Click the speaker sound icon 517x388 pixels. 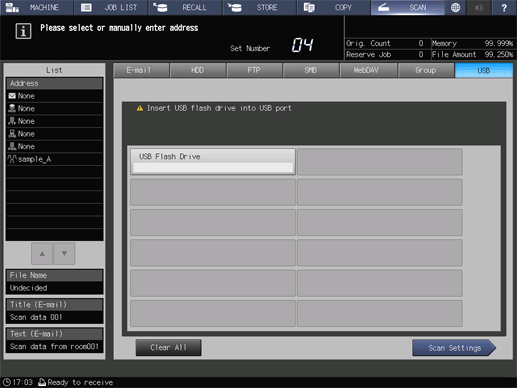479,8
